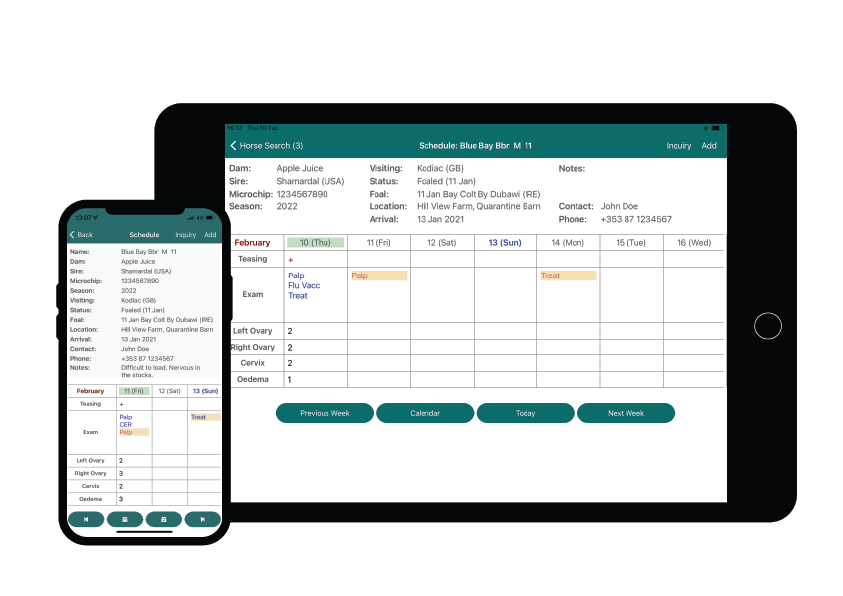Go back to Horse Search on tablet
The width and height of the screenshot is (843, 596).
coord(267,146)
